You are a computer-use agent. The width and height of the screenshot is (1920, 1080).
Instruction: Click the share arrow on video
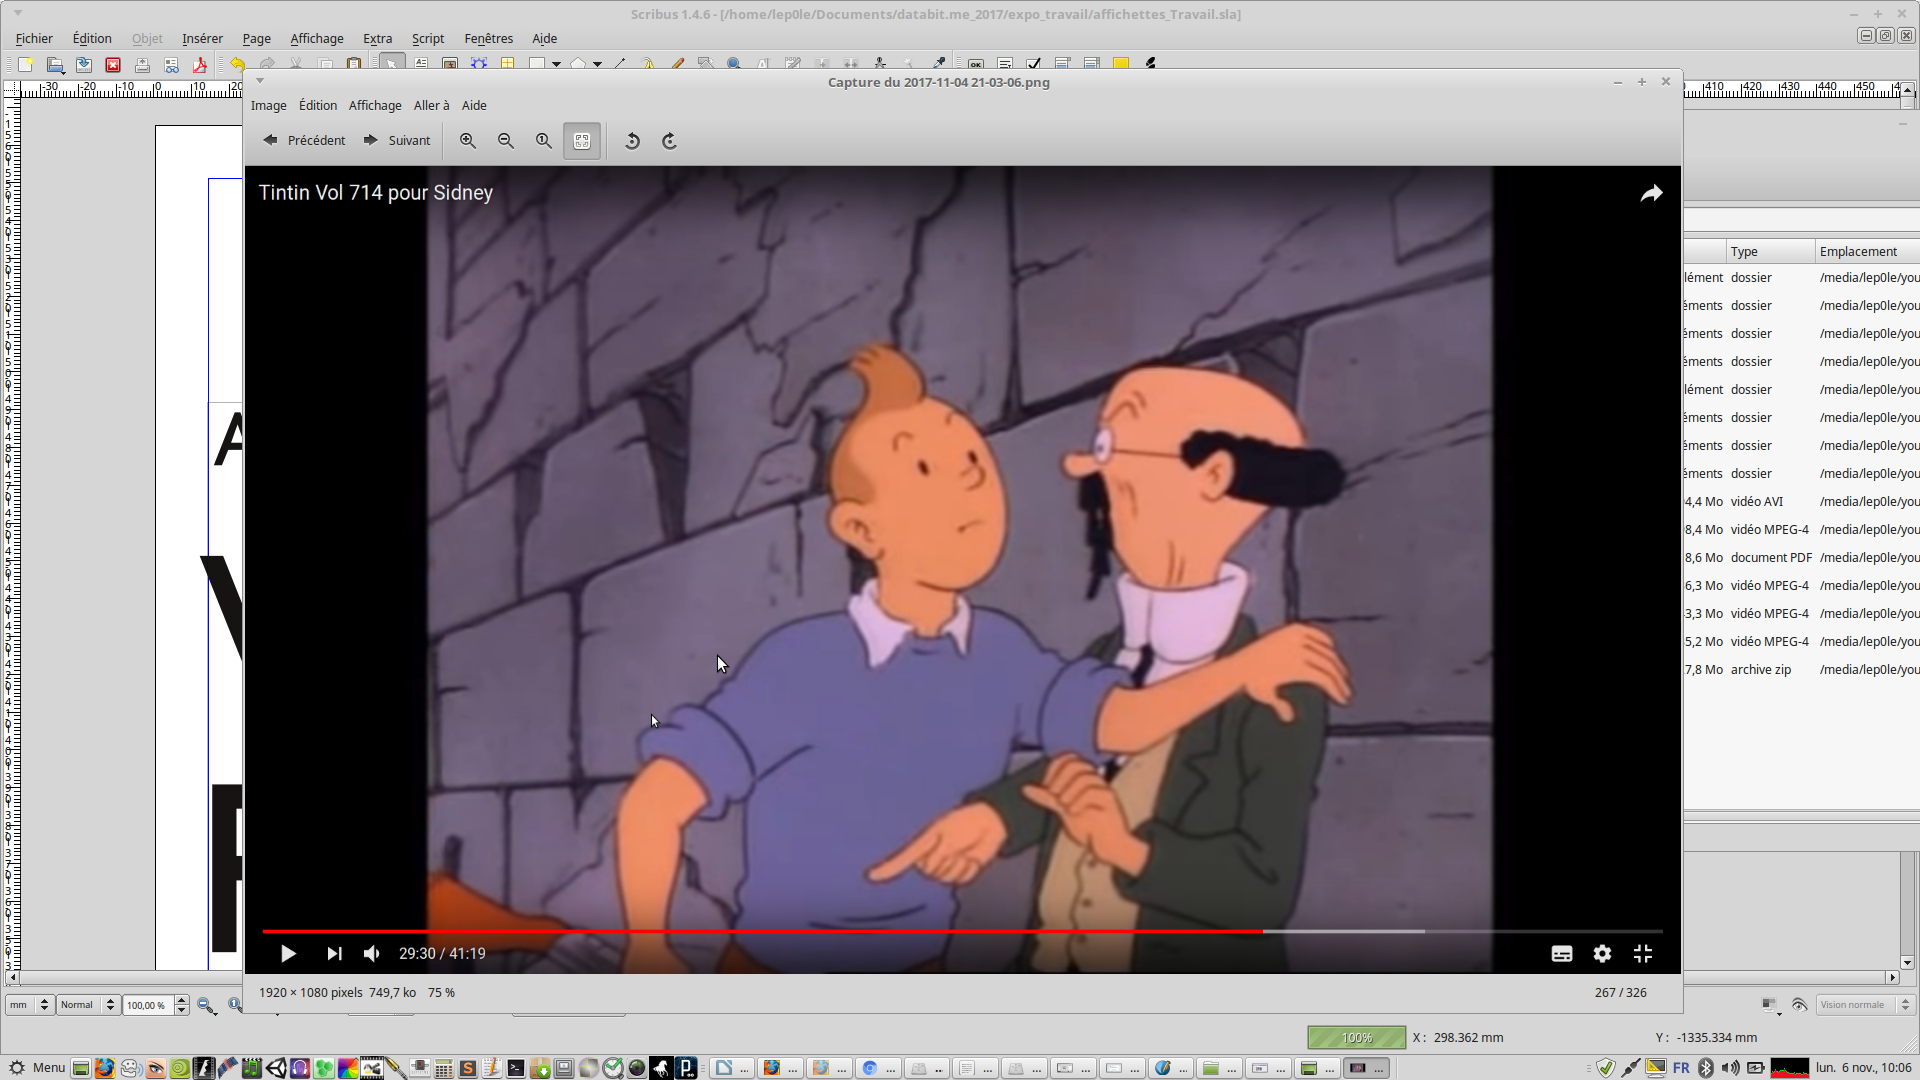[1651, 193]
